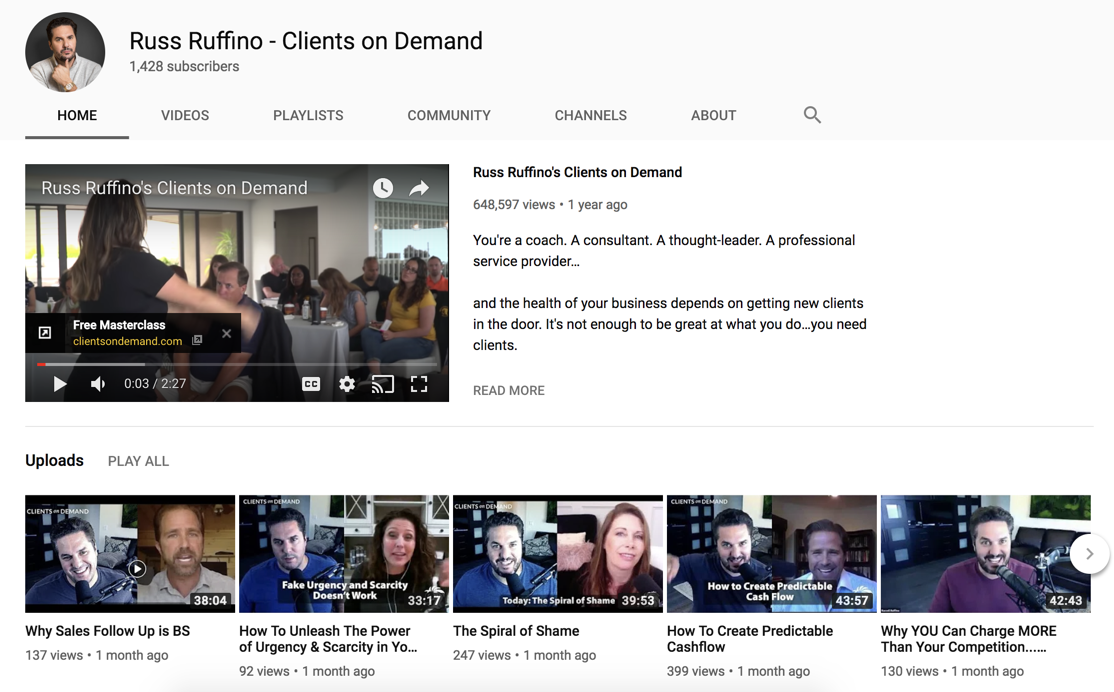Switch to the Videos tab
1114x692 pixels.
pos(185,116)
